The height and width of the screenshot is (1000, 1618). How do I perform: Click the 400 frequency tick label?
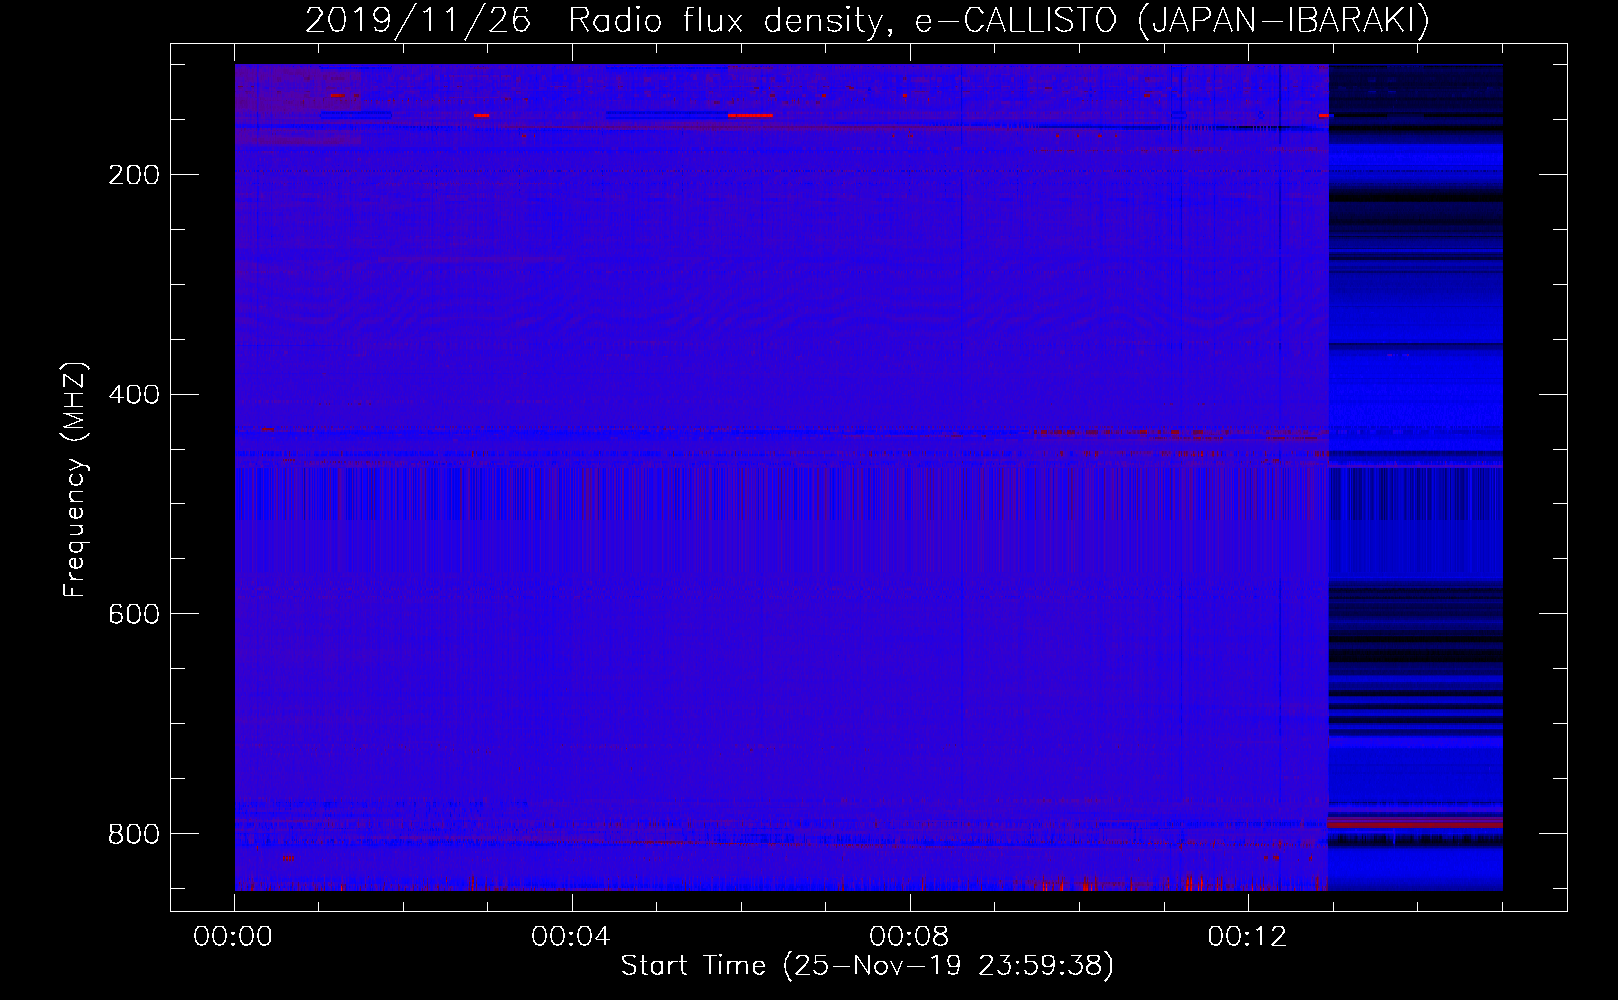(134, 395)
